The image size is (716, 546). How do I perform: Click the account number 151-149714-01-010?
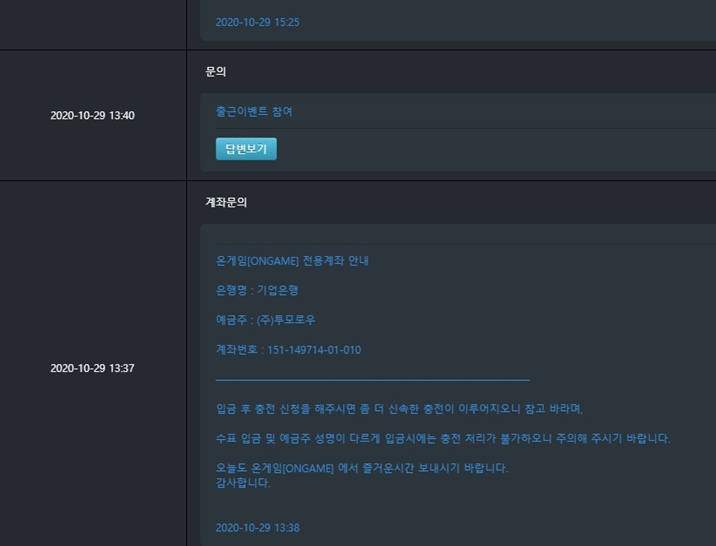[x=314, y=350]
